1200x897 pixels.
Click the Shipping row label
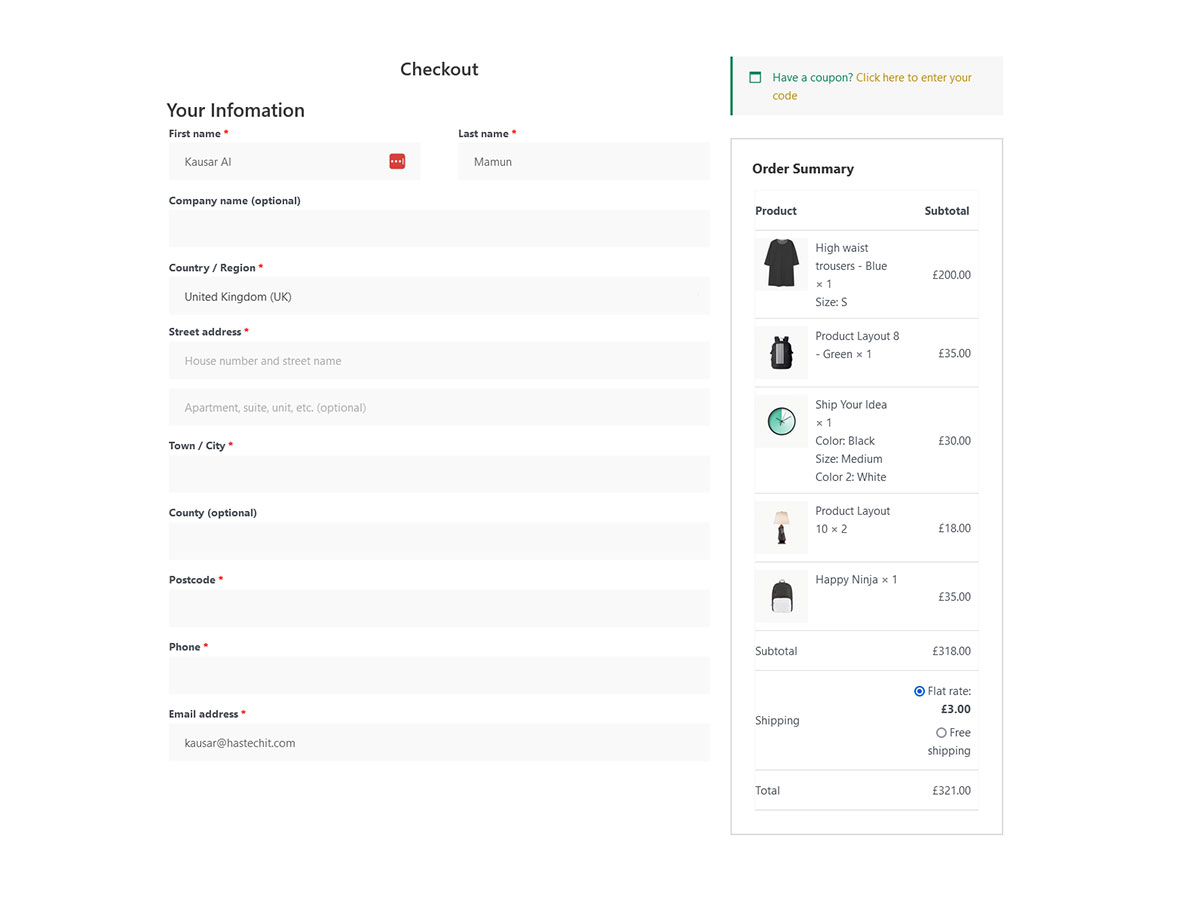[x=777, y=721]
